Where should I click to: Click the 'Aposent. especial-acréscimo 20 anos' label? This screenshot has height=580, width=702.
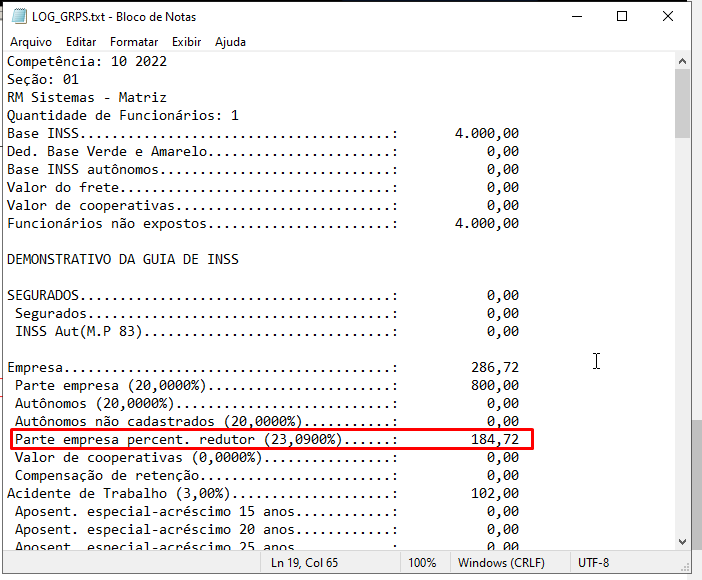point(155,529)
